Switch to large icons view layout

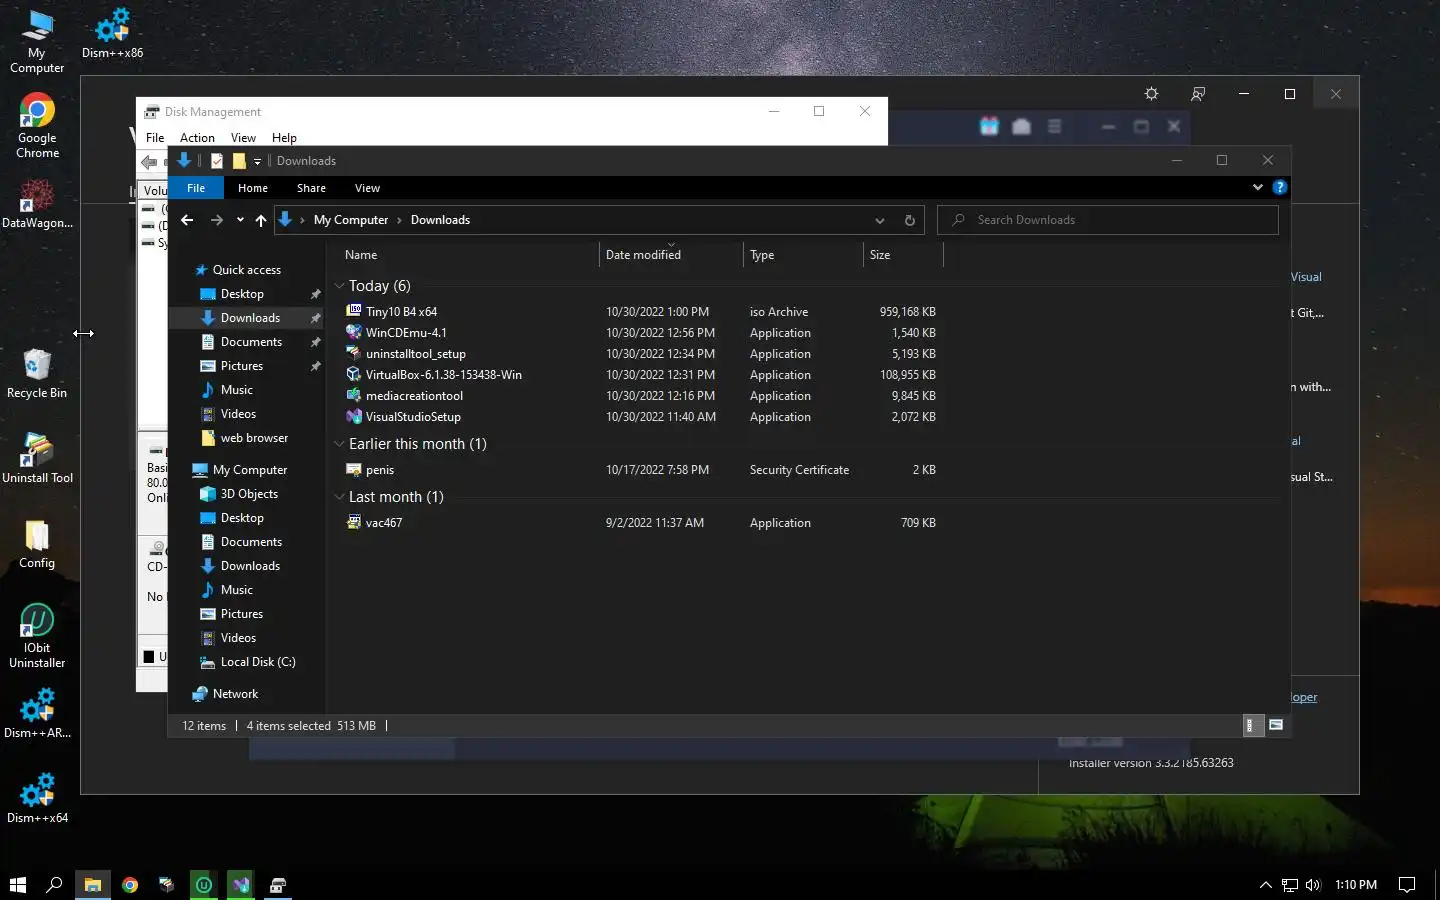1276,725
